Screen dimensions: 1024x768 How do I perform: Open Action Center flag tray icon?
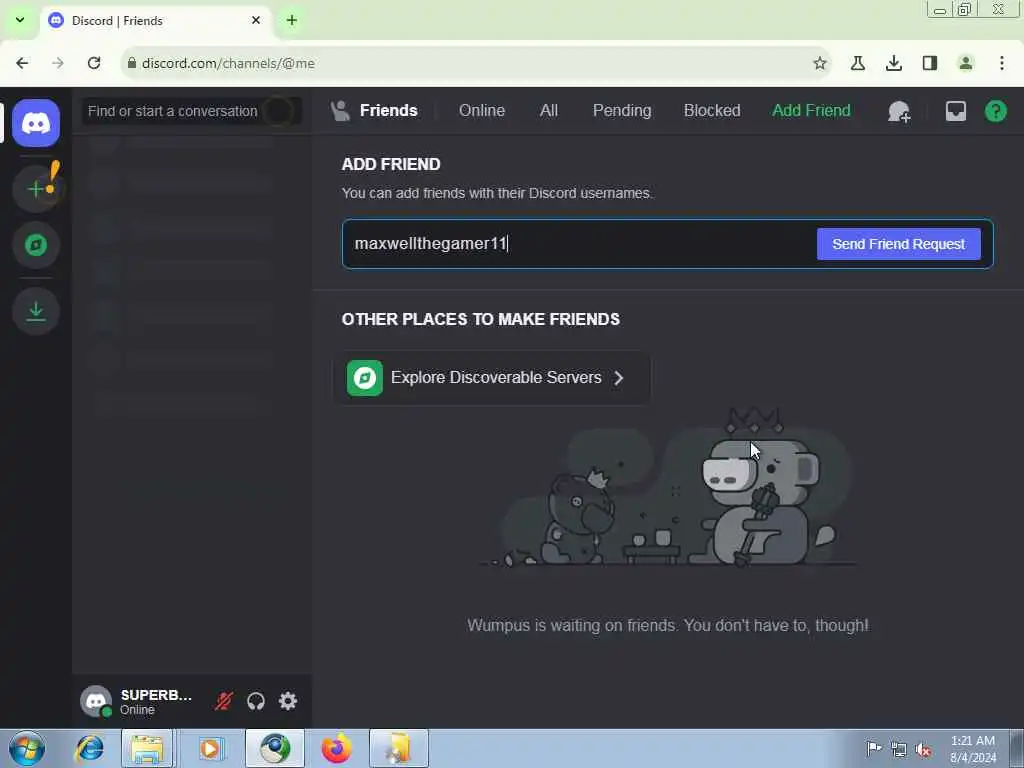point(873,748)
